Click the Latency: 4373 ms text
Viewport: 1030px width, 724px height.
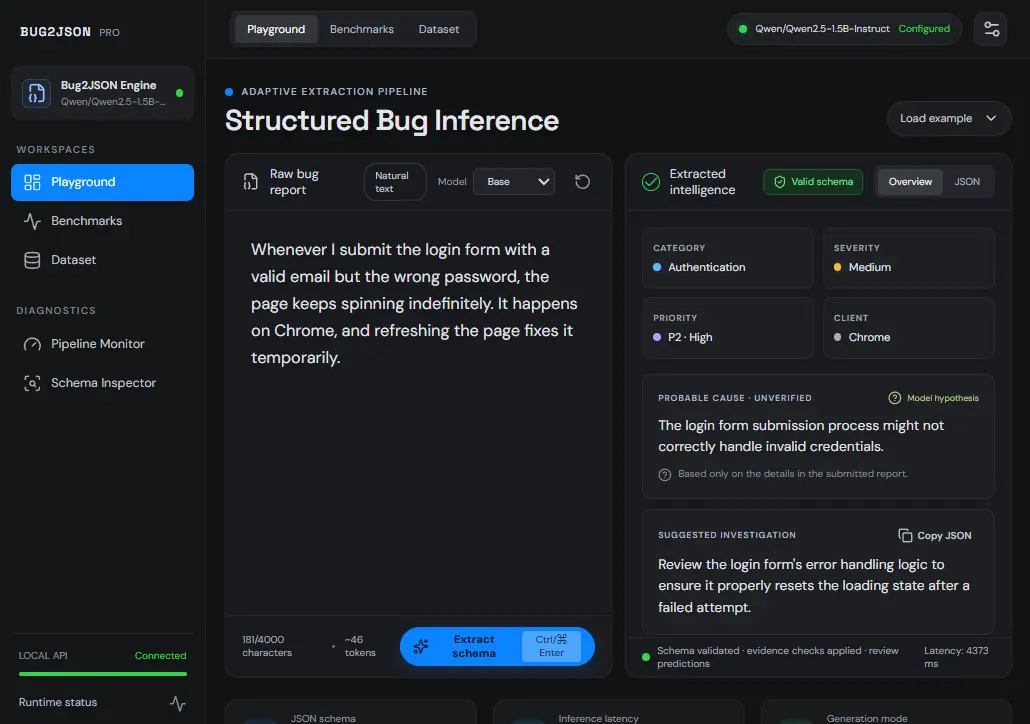(x=956, y=657)
